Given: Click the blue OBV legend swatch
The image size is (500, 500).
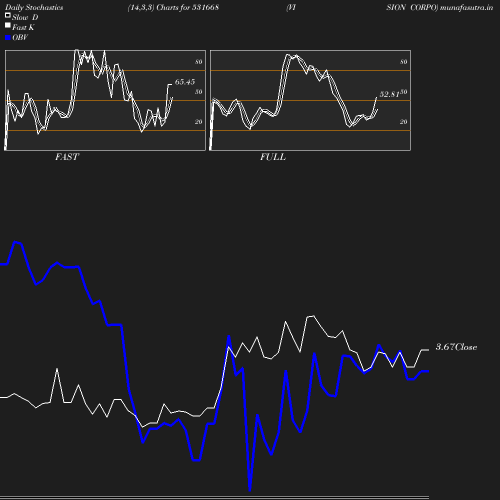Looking at the screenshot, I should click(x=8, y=38).
